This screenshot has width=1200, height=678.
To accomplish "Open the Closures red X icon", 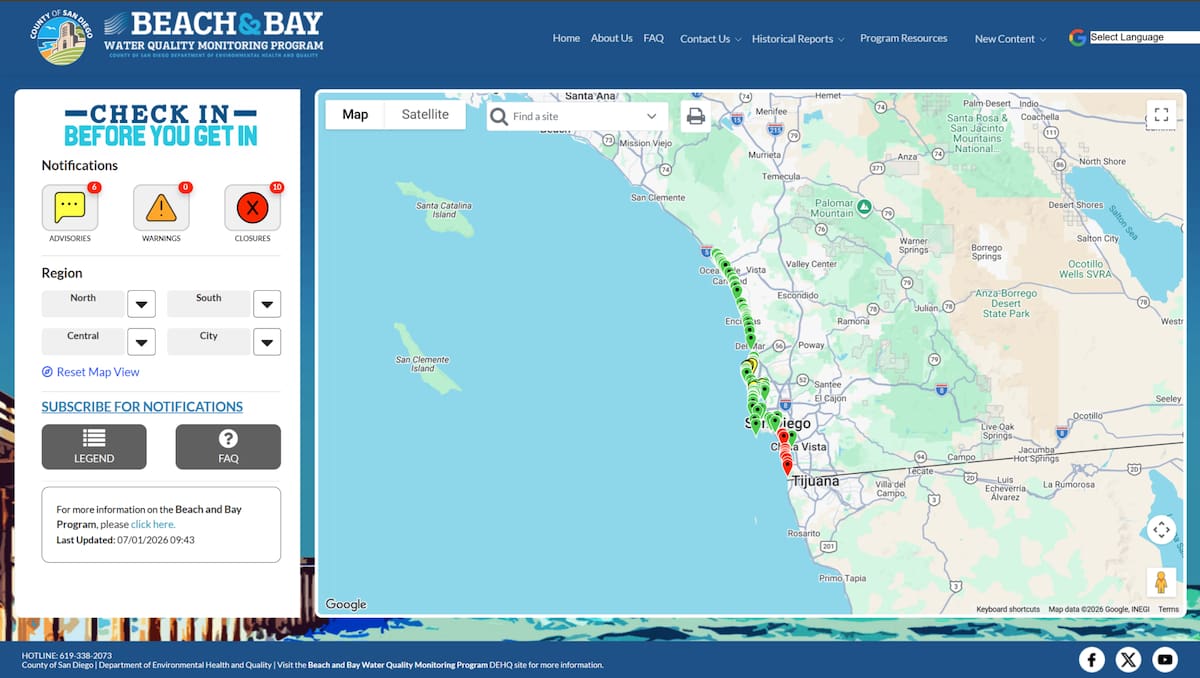I will [x=252, y=208].
